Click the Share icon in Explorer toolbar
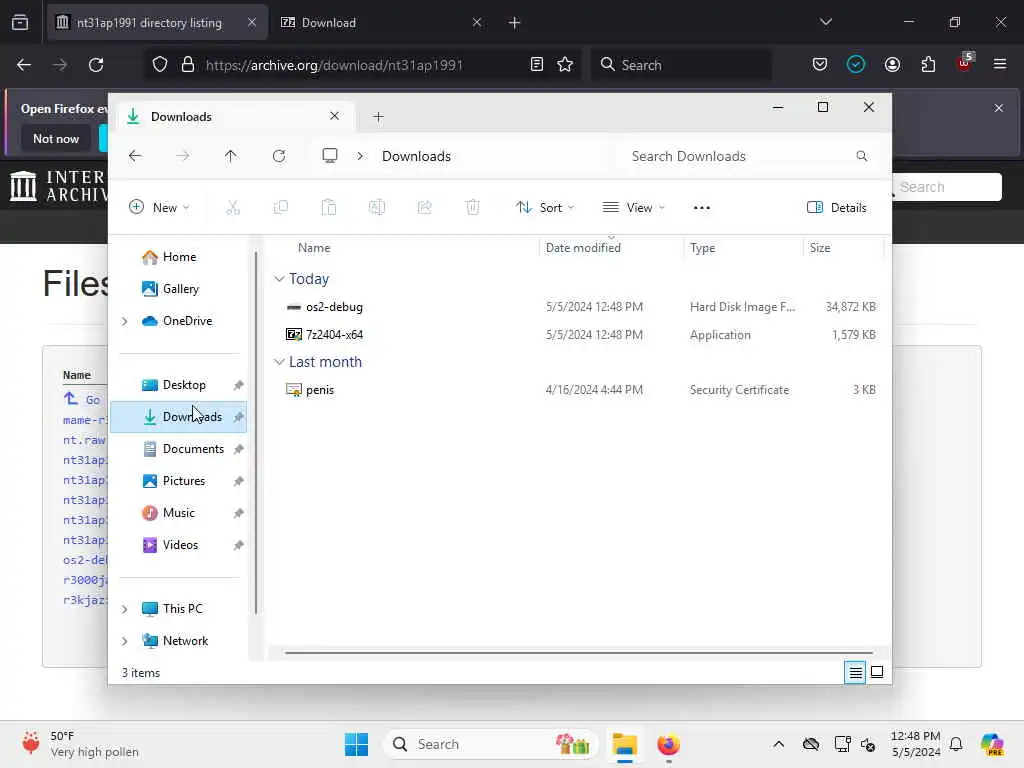Viewport: 1024px width, 768px height. (424, 208)
